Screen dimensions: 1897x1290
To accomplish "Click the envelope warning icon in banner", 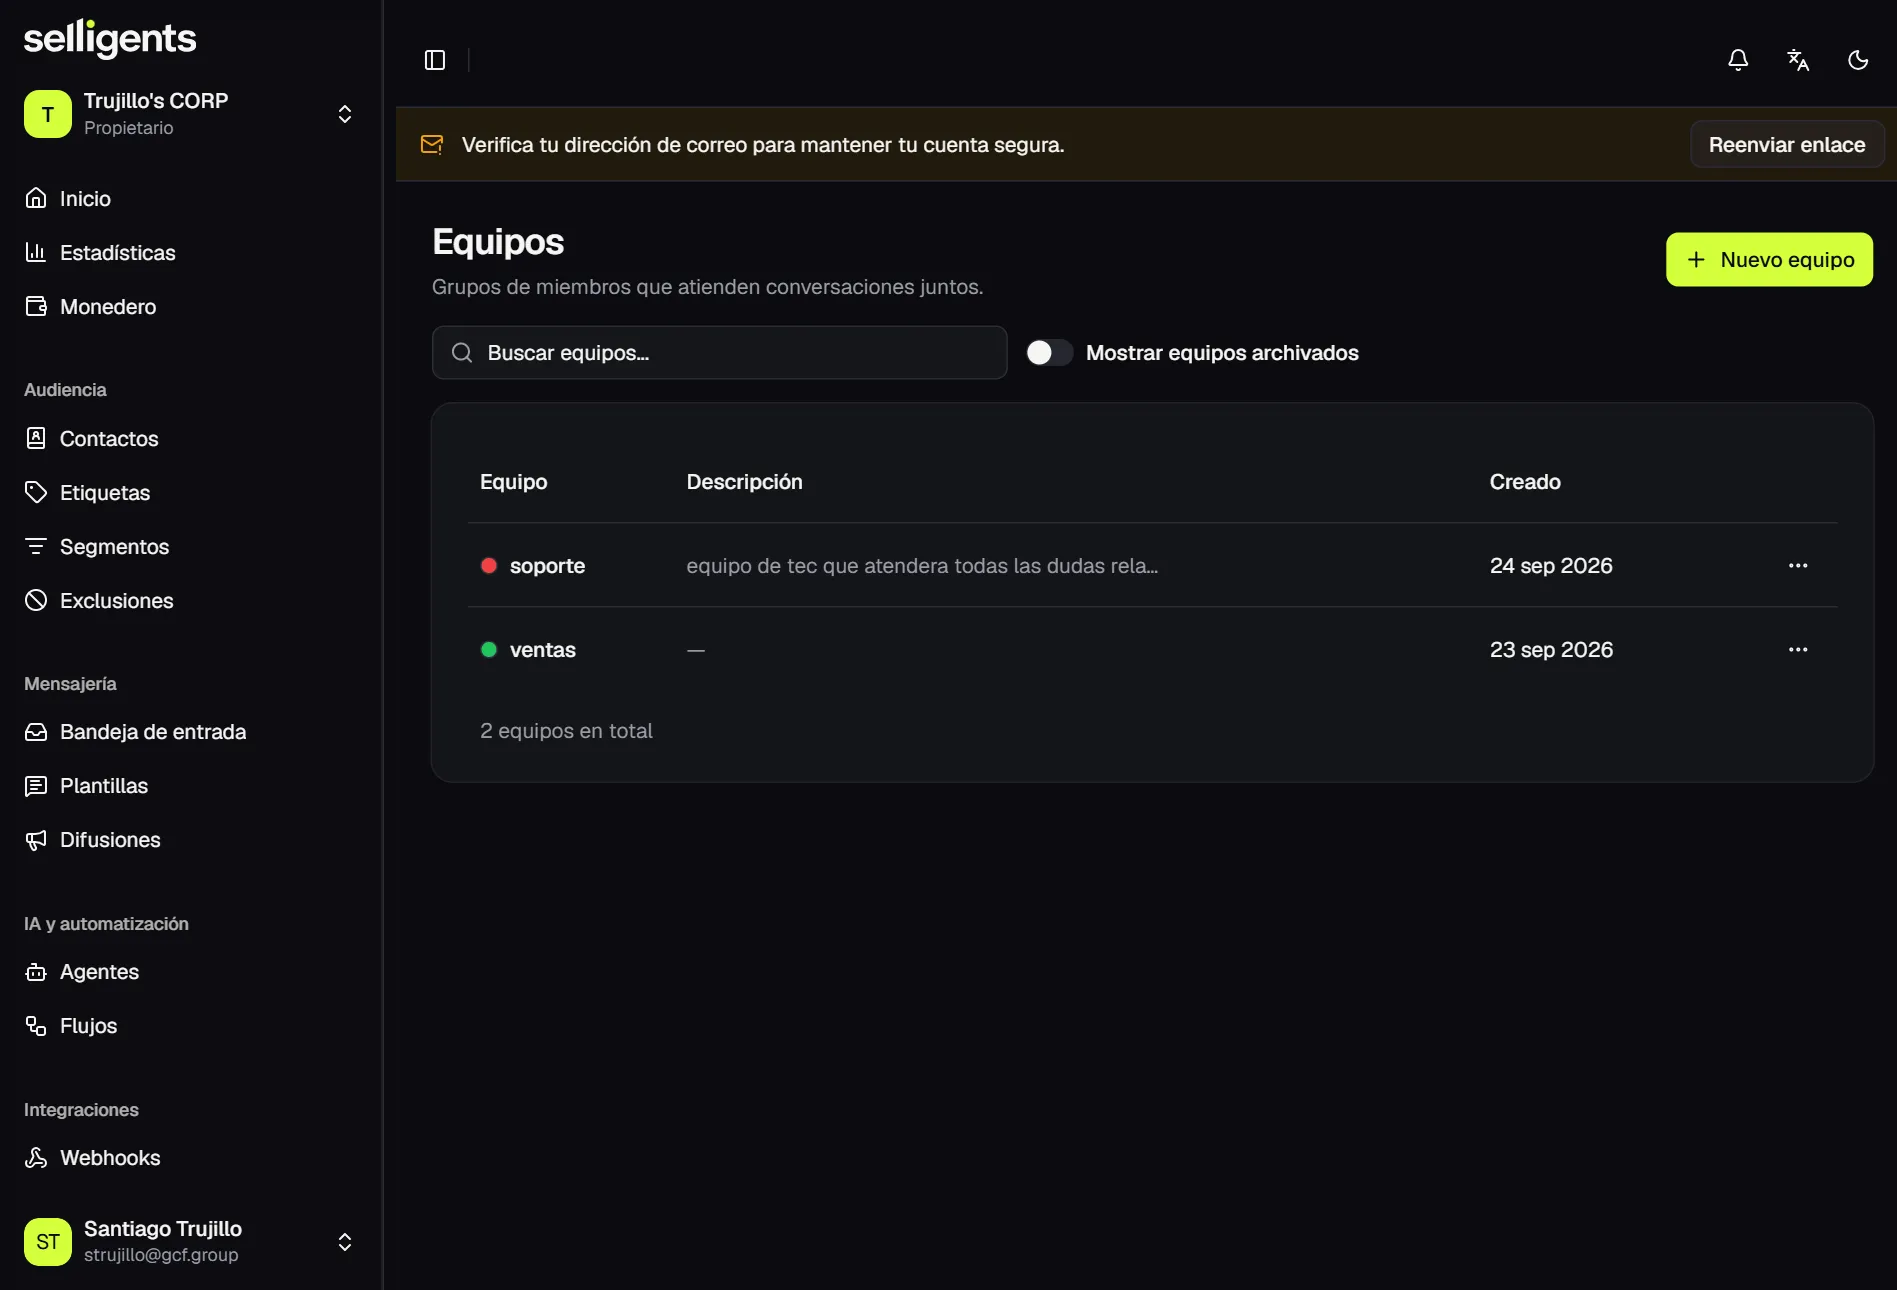I will point(432,145).
